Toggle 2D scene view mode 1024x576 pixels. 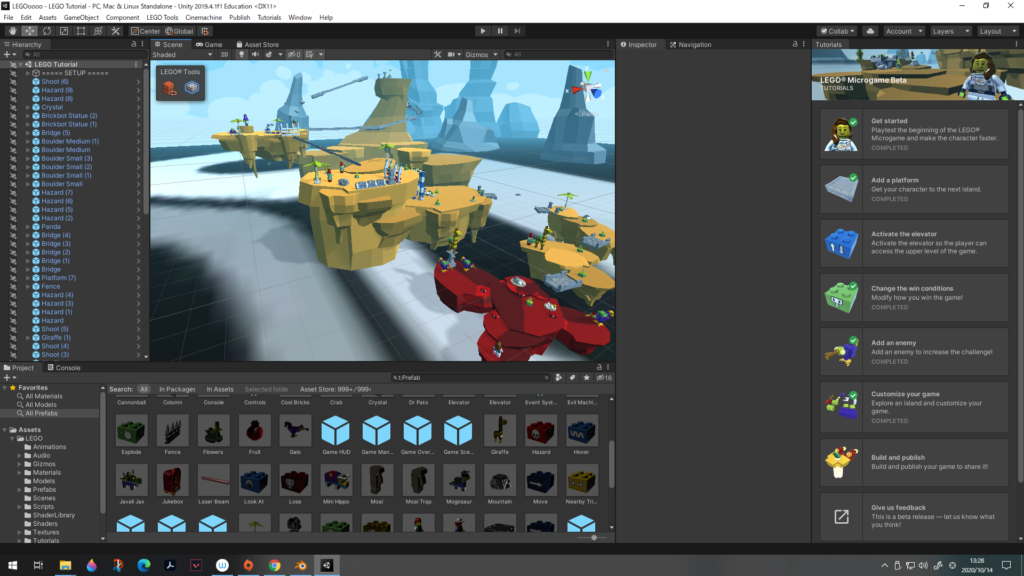click(x=224, y=54)
